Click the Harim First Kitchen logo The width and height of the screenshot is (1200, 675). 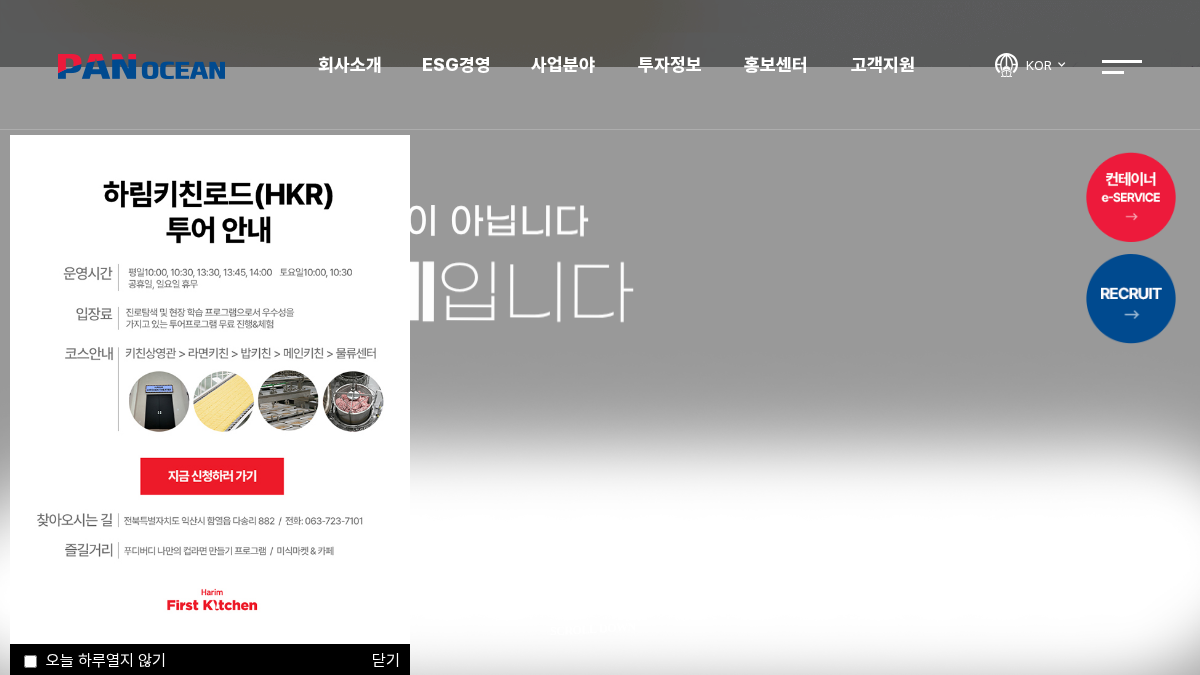coord(212,600)
